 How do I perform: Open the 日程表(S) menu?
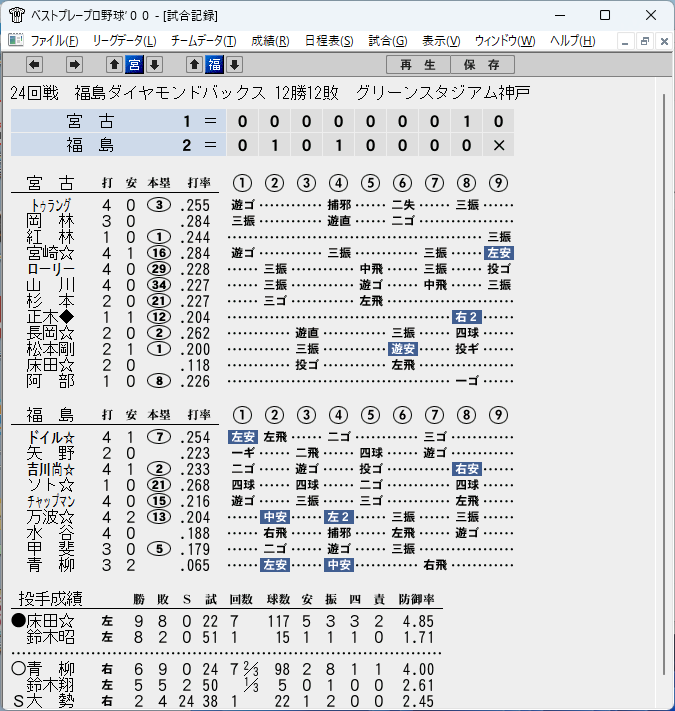(x=329, y=41)
